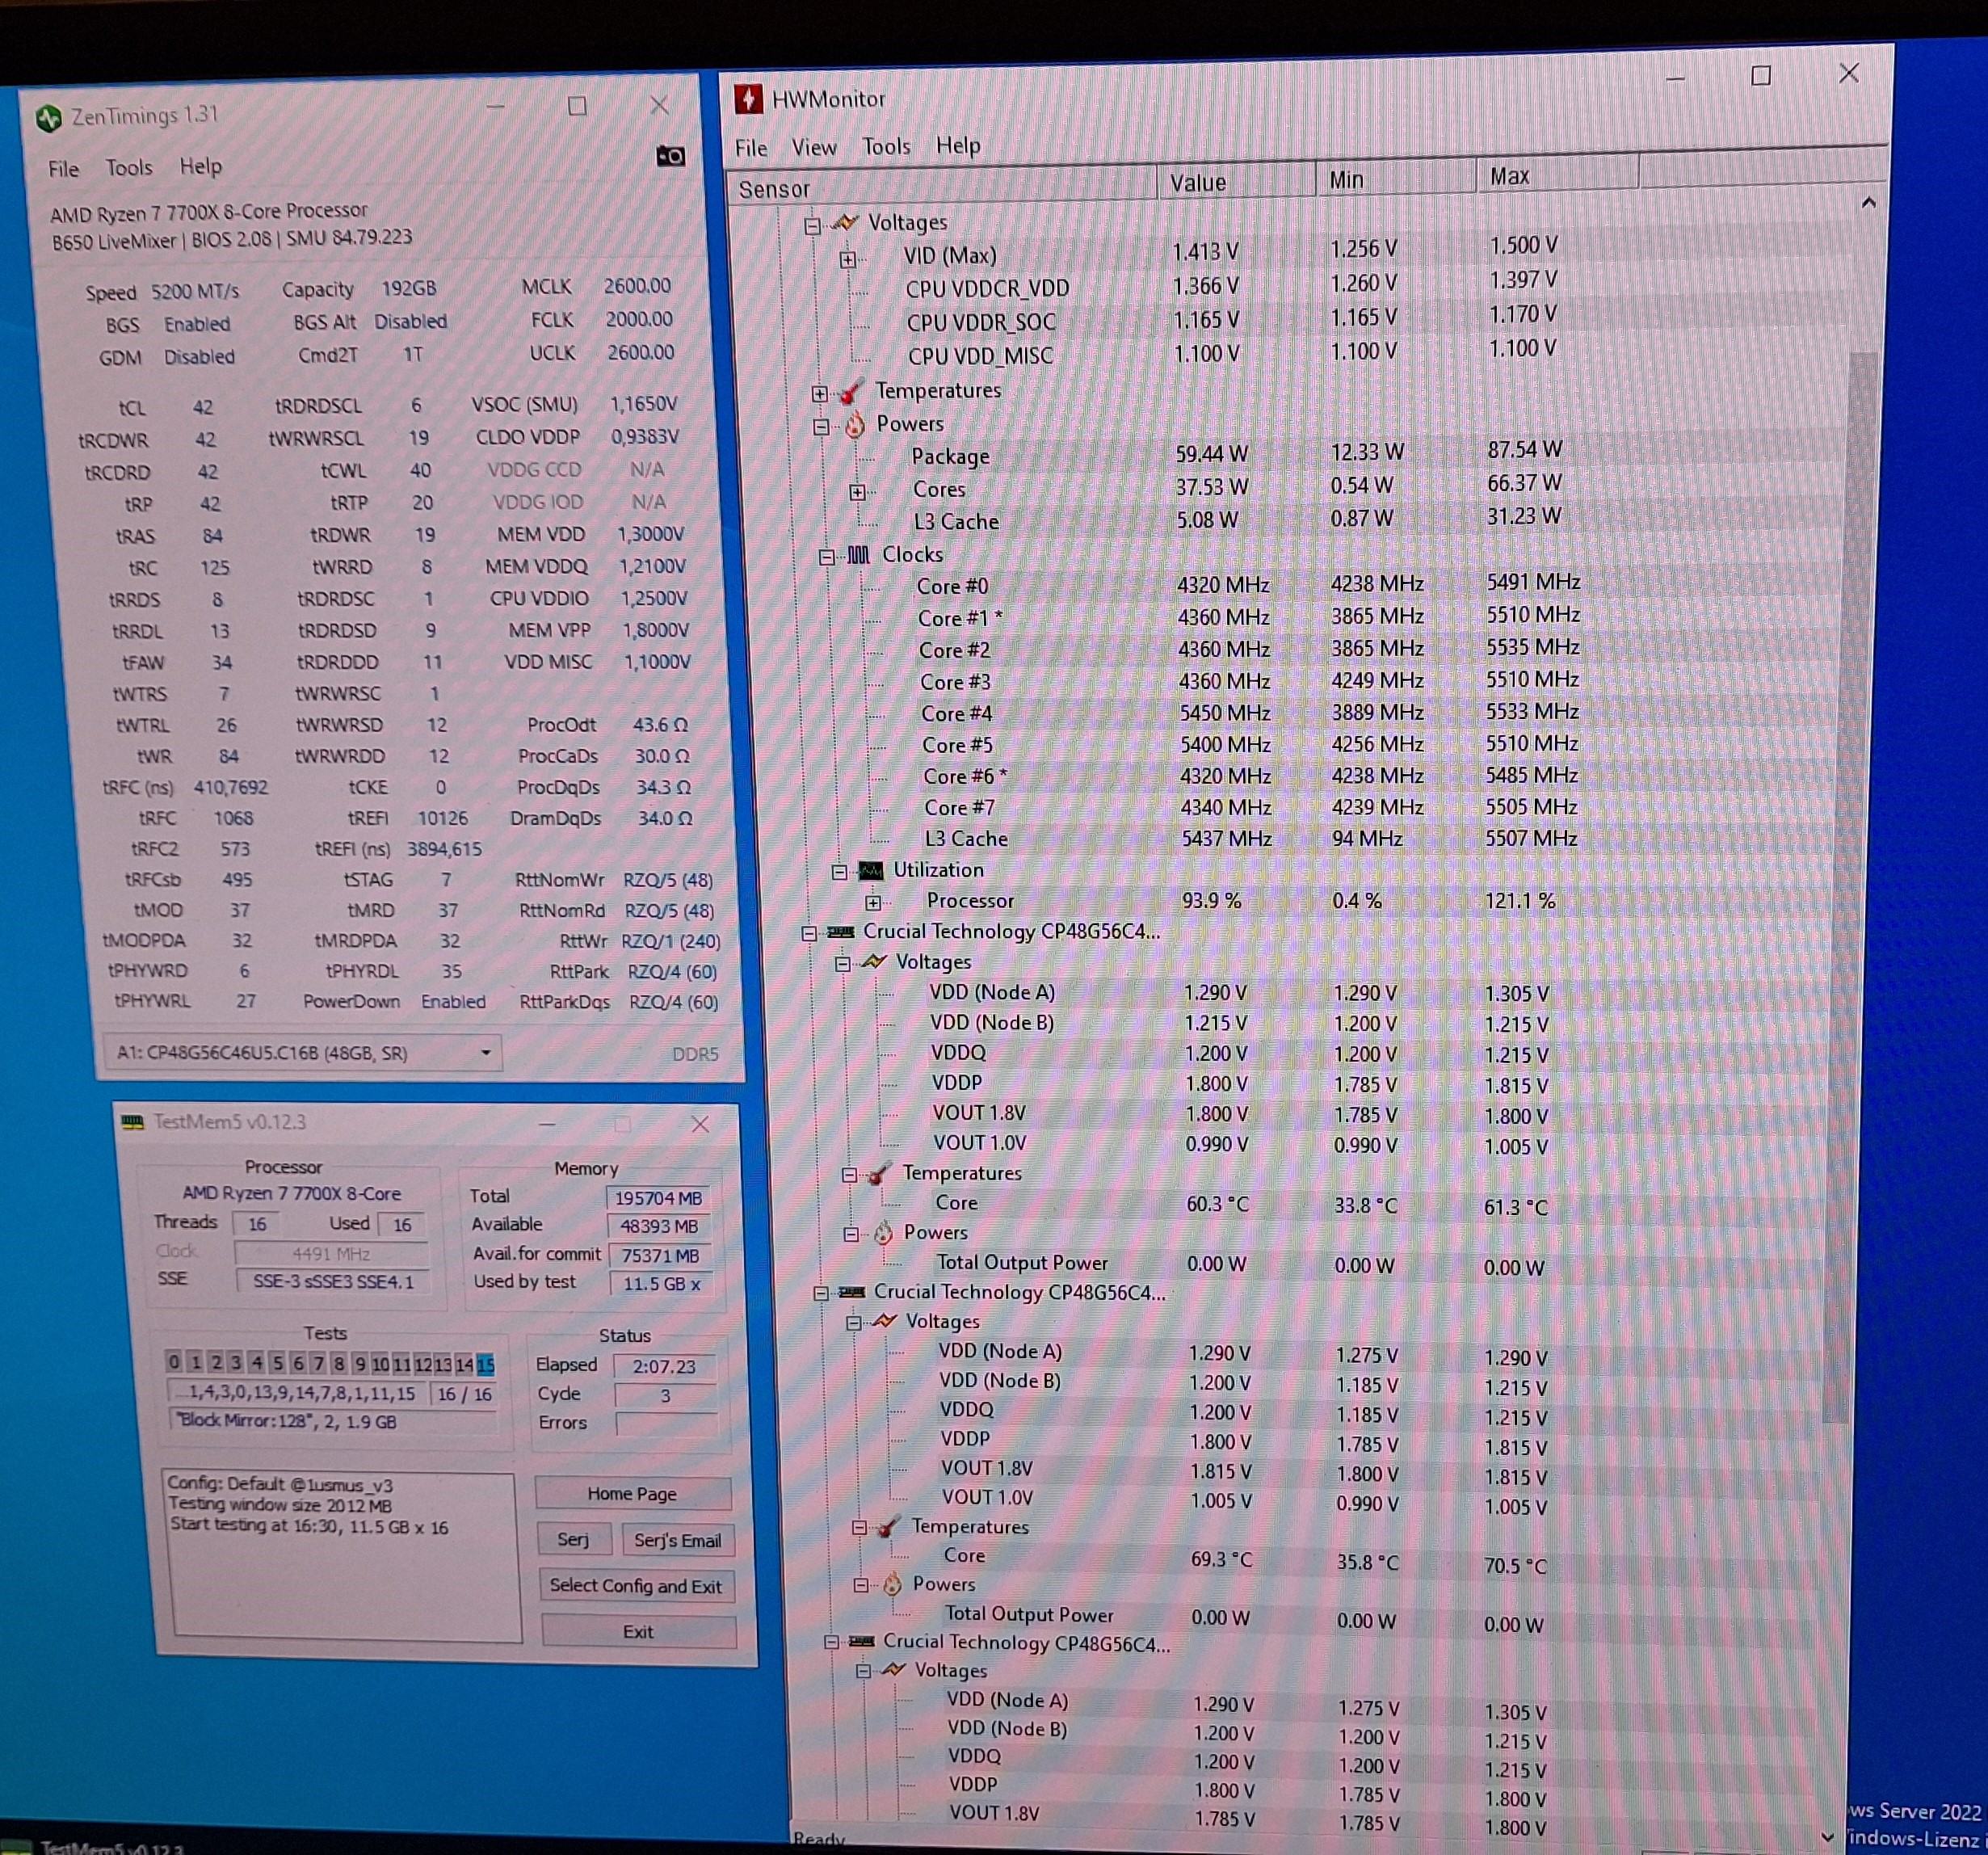The image size is (1988, 1855).
Task: Open ZenTimings Tools menu
Action: point(129,168)
